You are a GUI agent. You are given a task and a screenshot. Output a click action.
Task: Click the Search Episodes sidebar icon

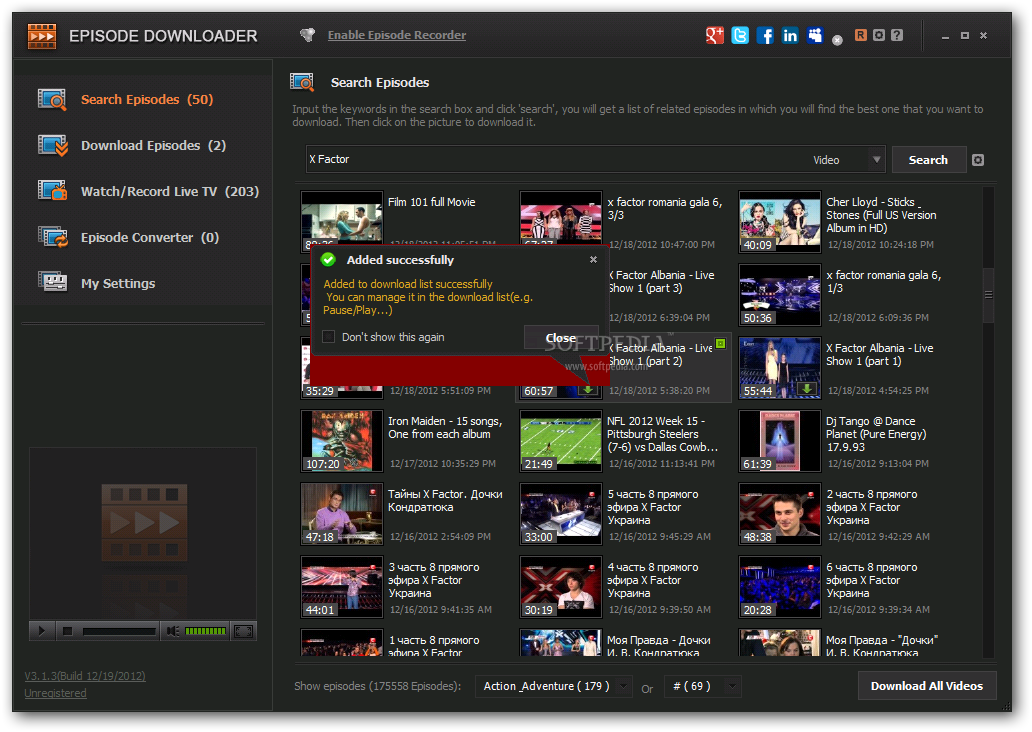point(52,99)
